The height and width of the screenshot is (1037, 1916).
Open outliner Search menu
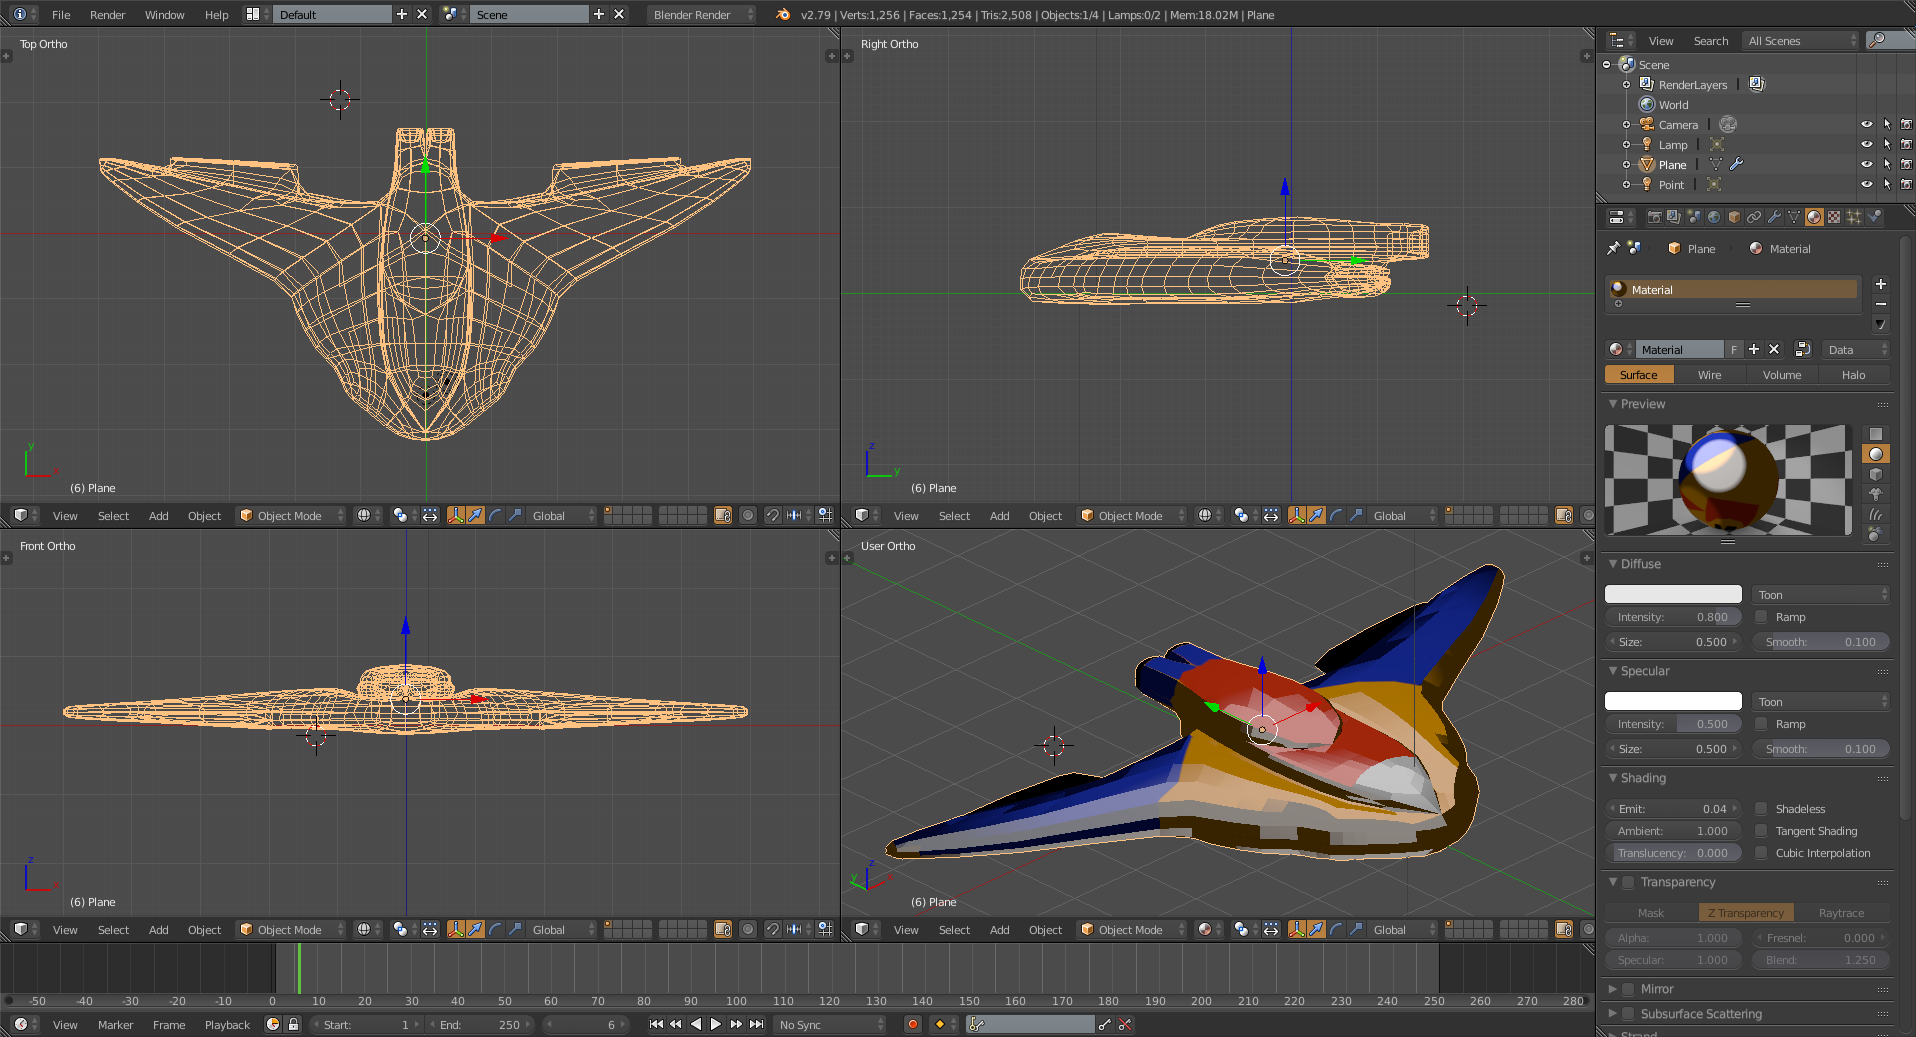(1711, 41)
